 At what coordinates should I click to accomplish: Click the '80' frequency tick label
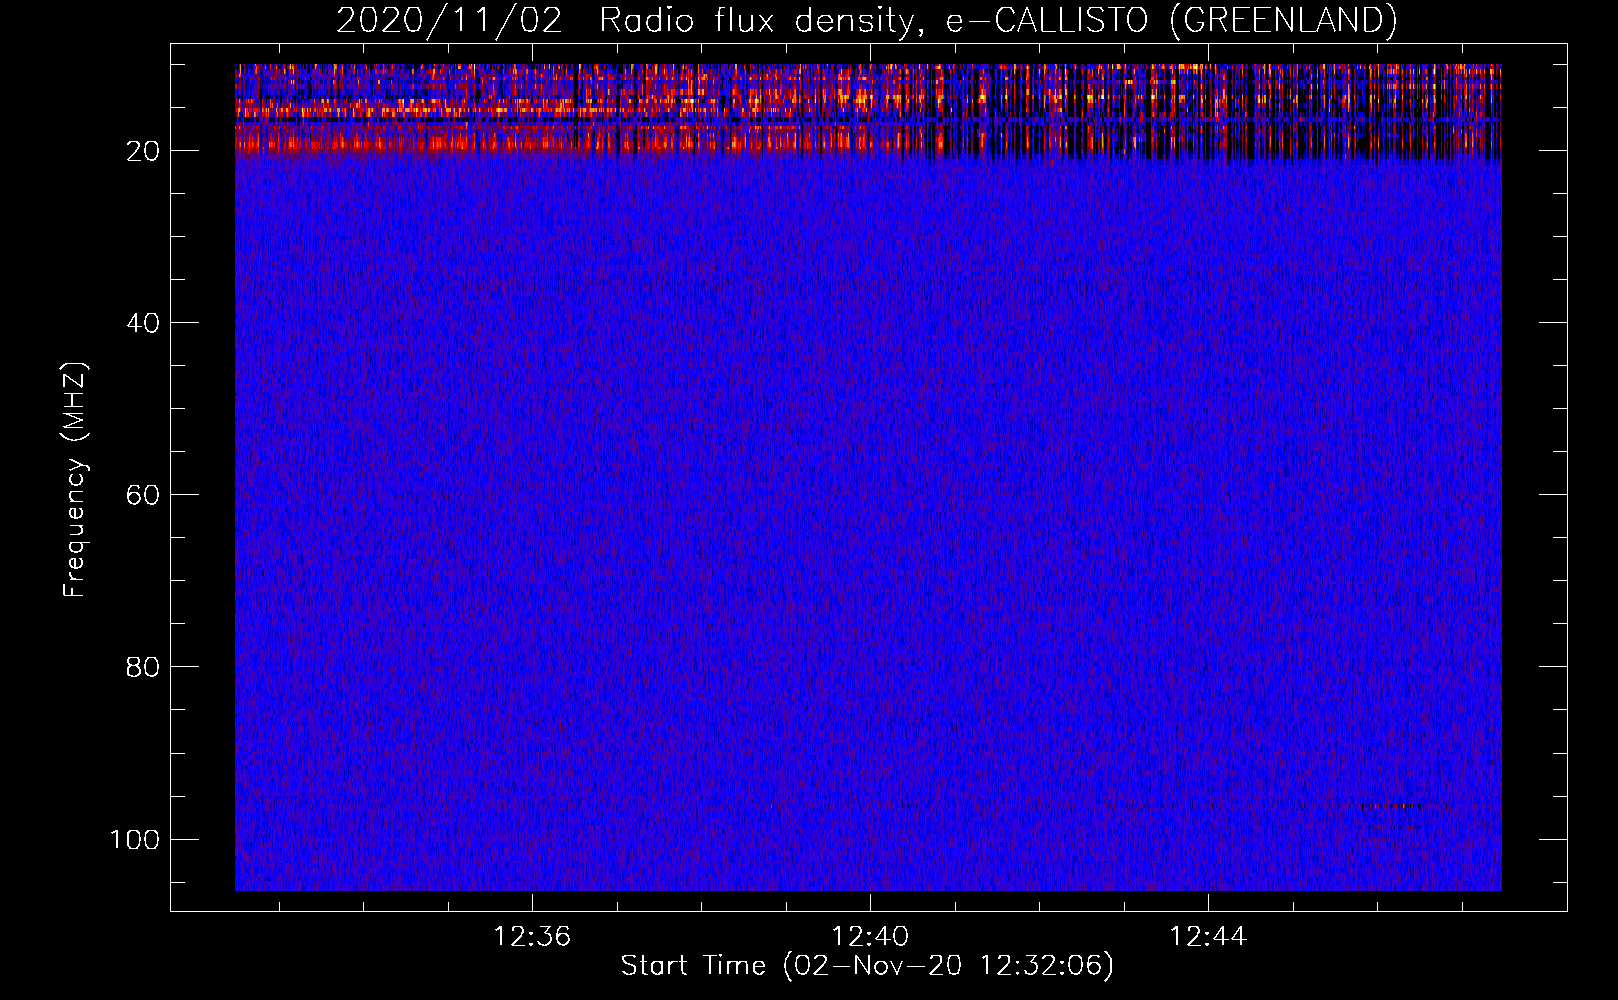pyautogui.click(x=143, y=667)
